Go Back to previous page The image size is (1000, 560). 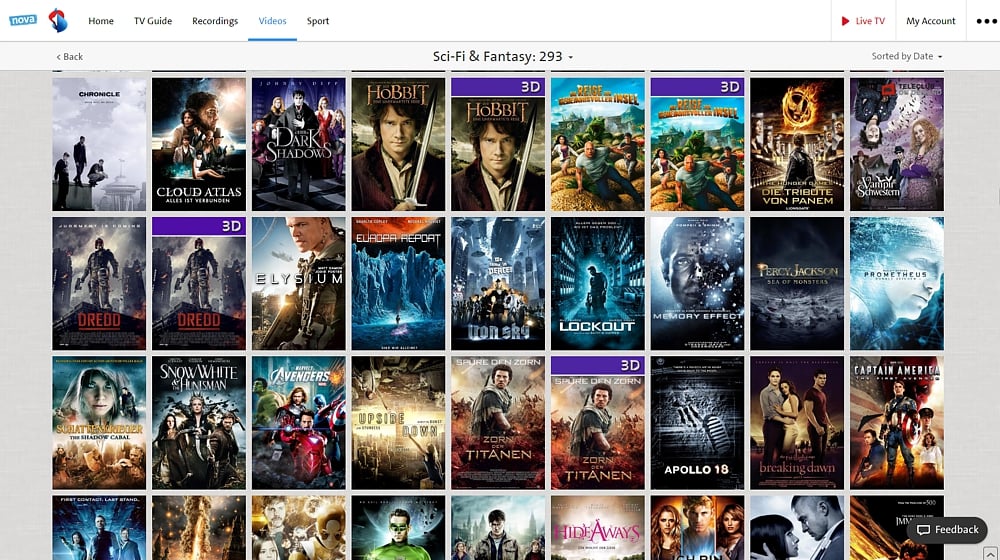(70, 57)
